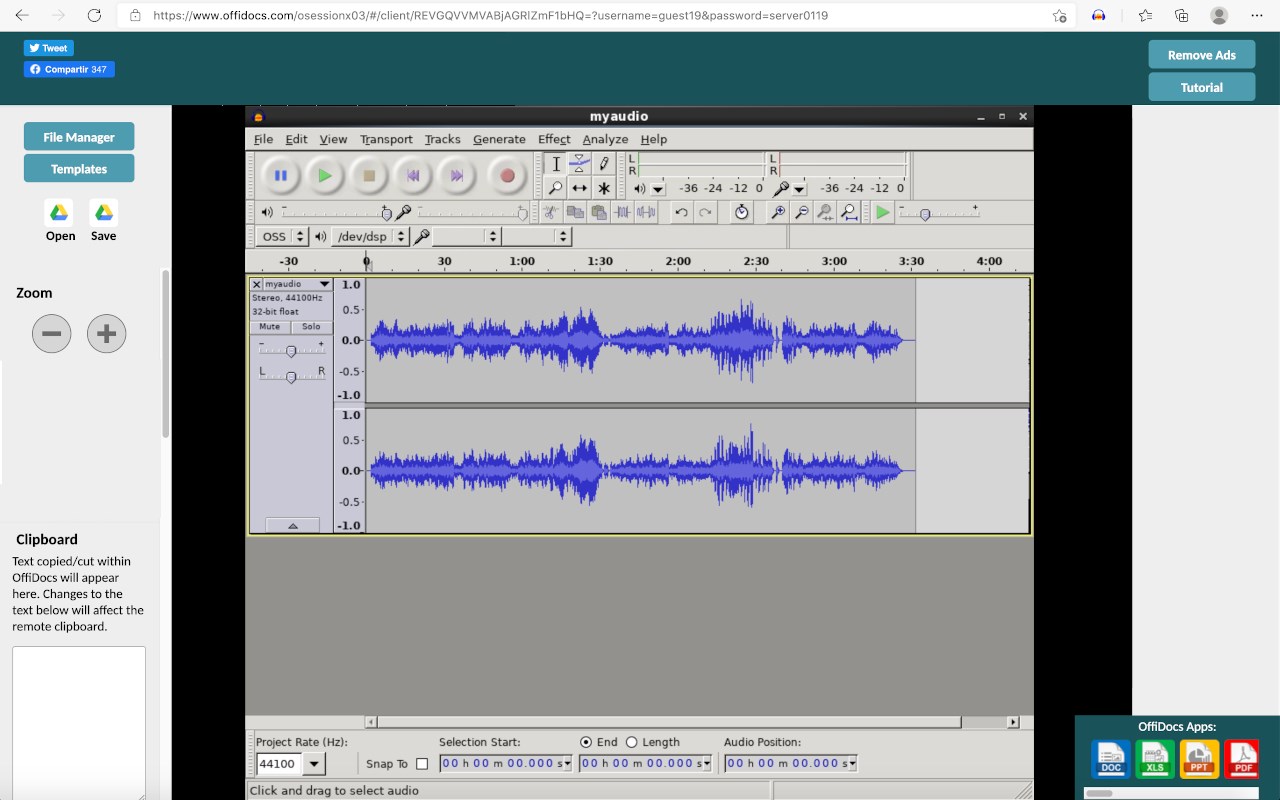Stop audio with the Stop button
This screenshot has height=800, width=1280.
(369, 176)
